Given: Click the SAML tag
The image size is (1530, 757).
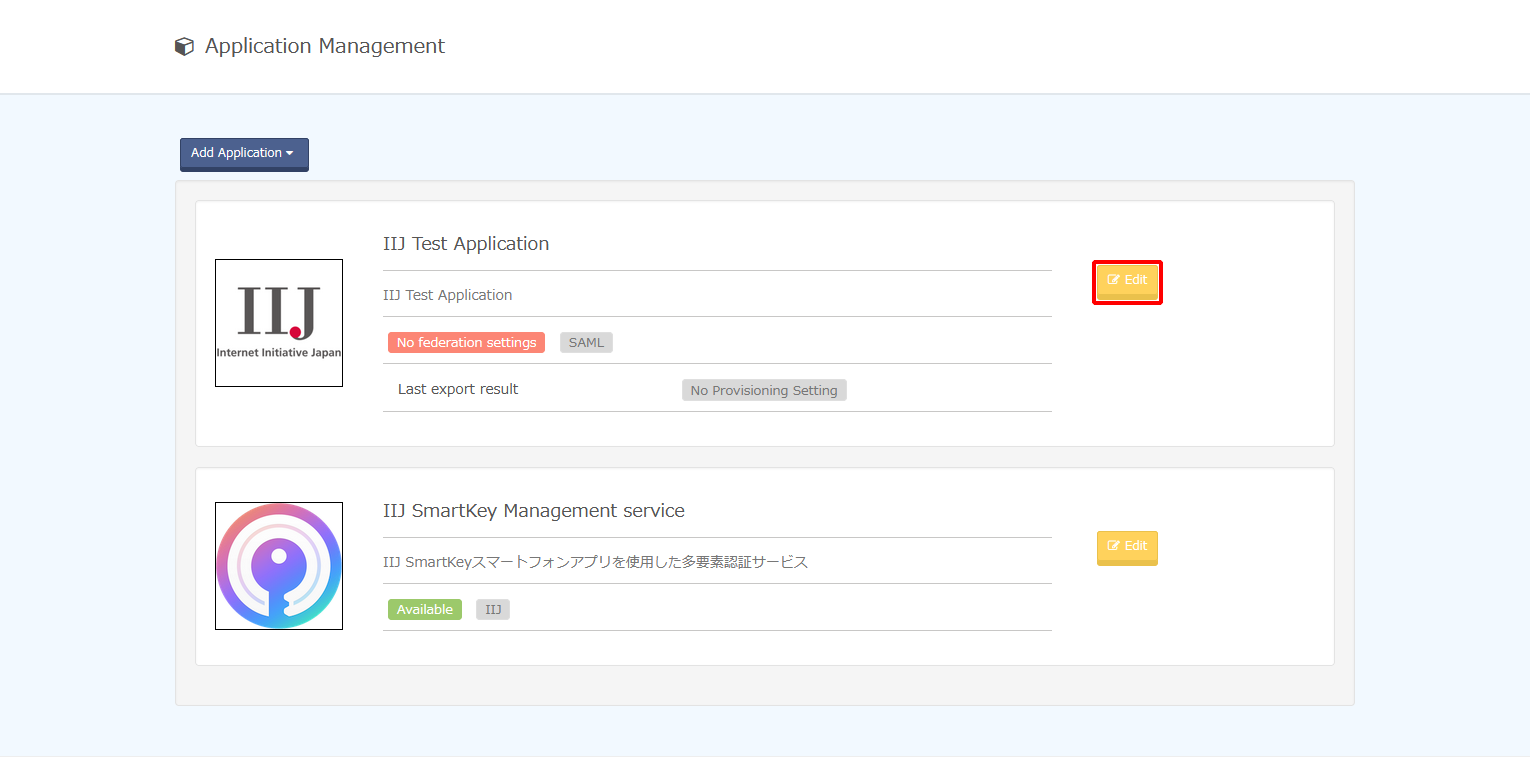Looking at the screenshot, I should pyautogui.click(x=586, y=342).
